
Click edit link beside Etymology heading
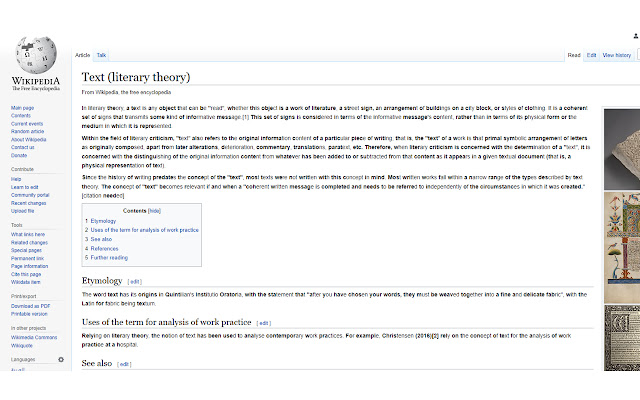click(135, 282)
